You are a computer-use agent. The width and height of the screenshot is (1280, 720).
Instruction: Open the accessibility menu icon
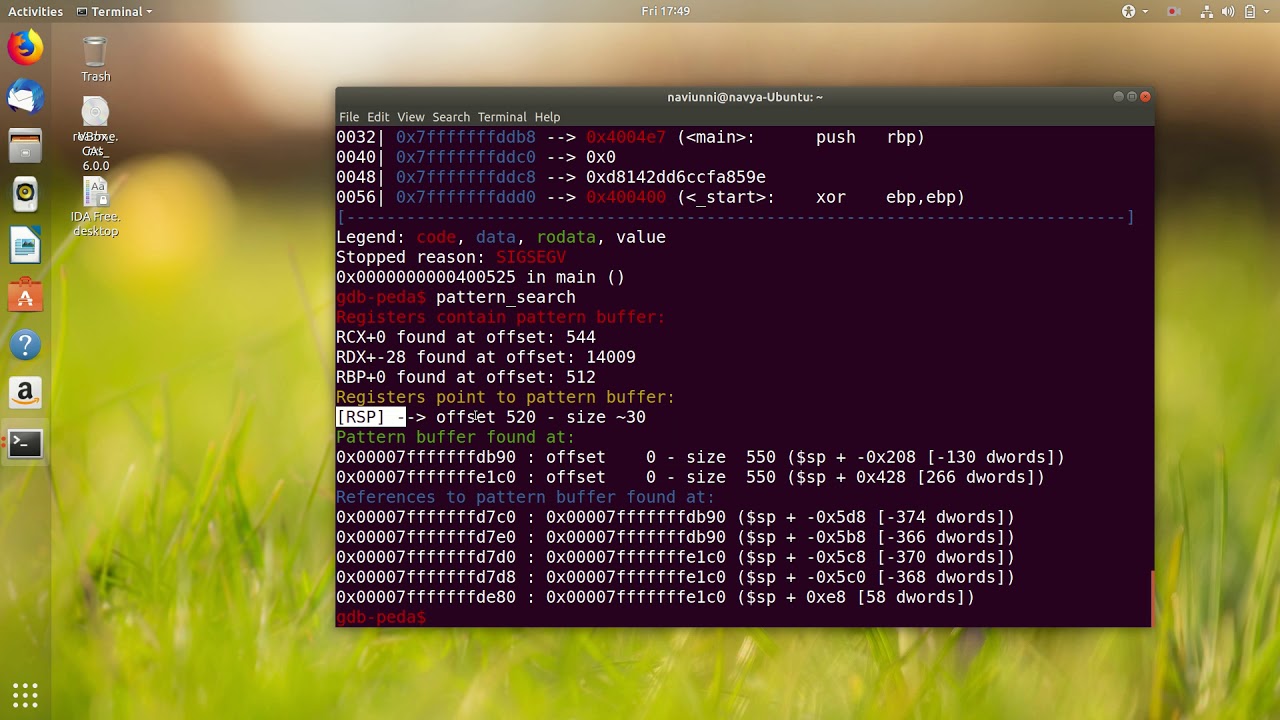click(1128, 11)
